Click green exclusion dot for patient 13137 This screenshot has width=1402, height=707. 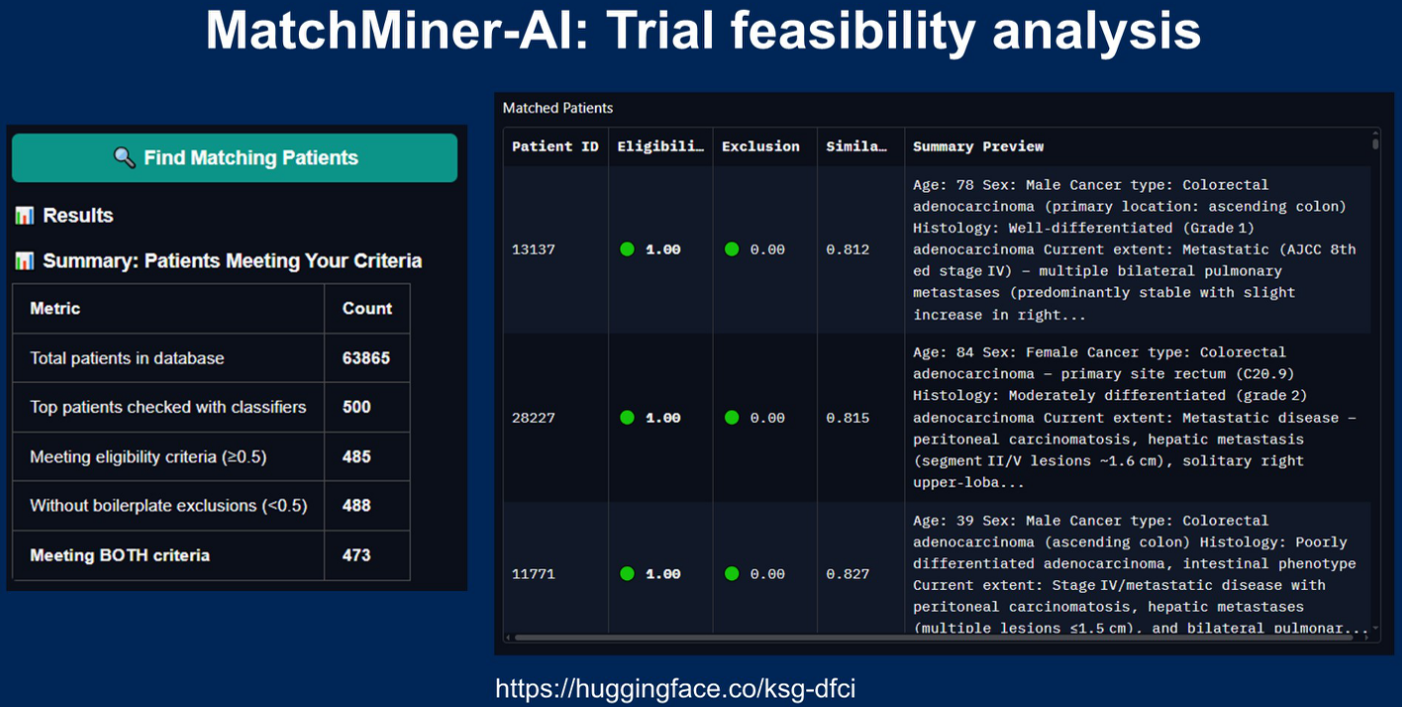[x=732, y=249]
